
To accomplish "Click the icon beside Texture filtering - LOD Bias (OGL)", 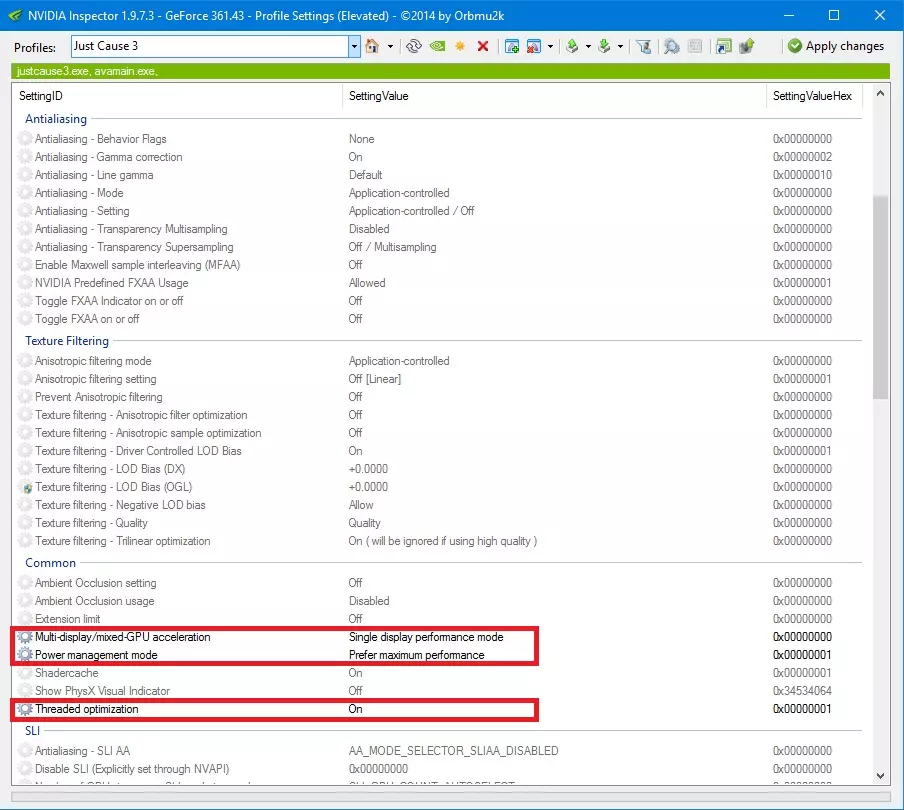I will [27, 488].
